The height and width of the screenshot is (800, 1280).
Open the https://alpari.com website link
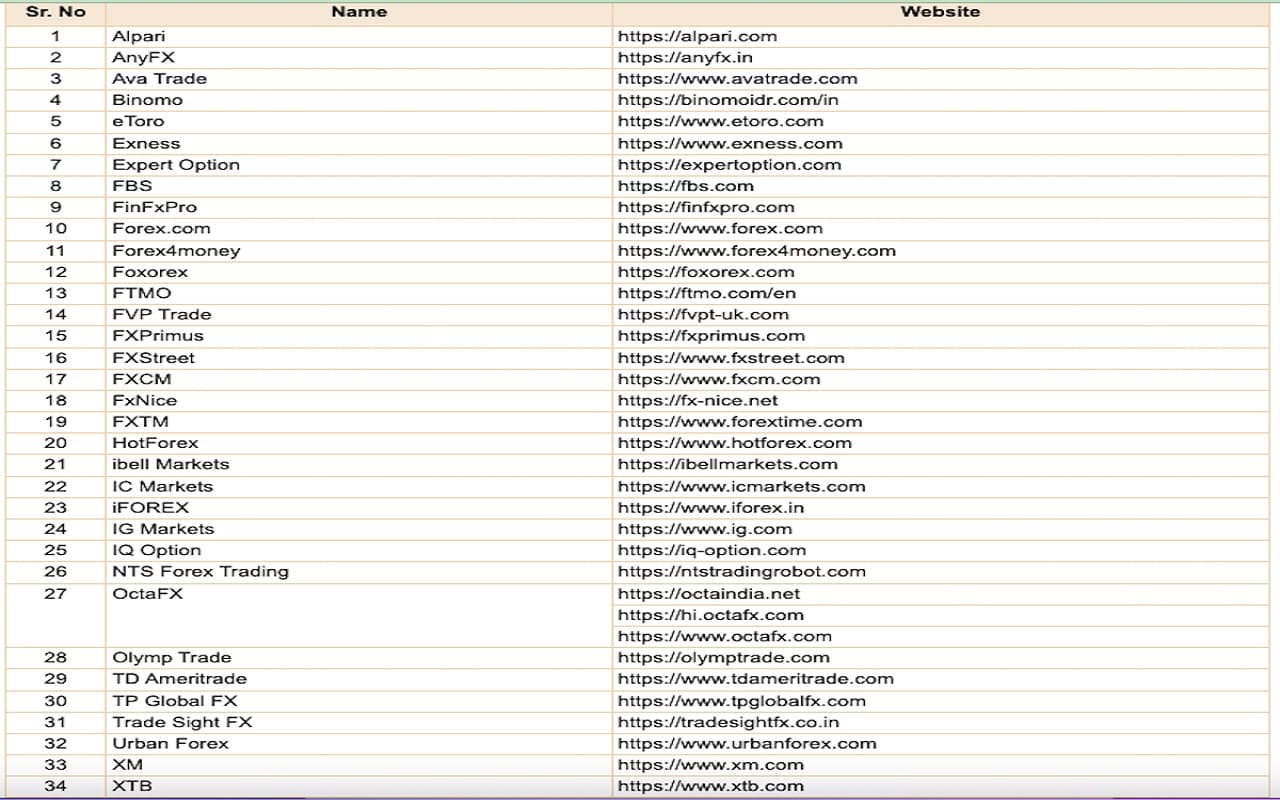click(697, 36)
